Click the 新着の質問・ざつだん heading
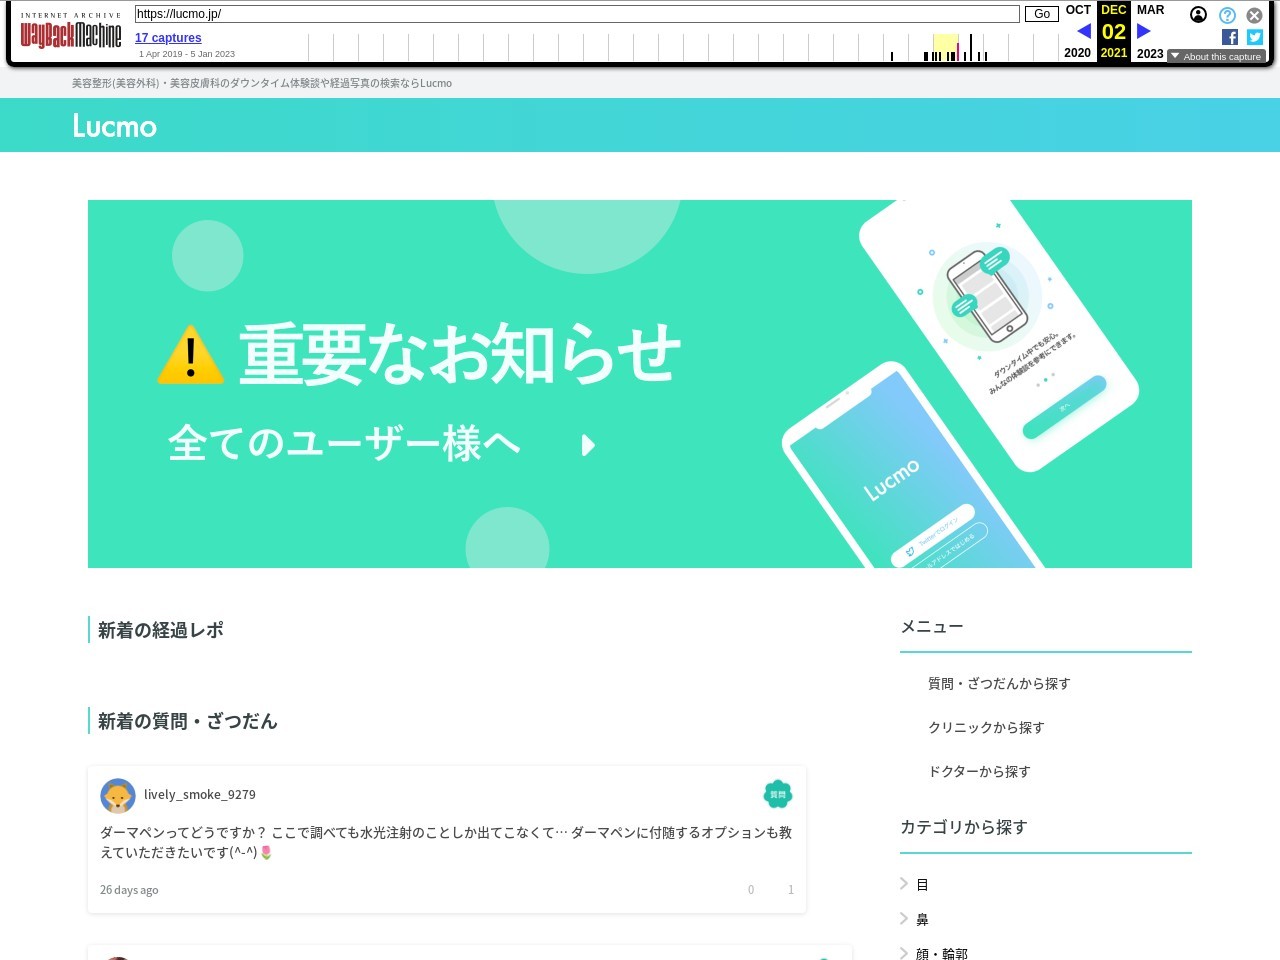This screenshot has height=960, width=1280. [x=188, y=721]
